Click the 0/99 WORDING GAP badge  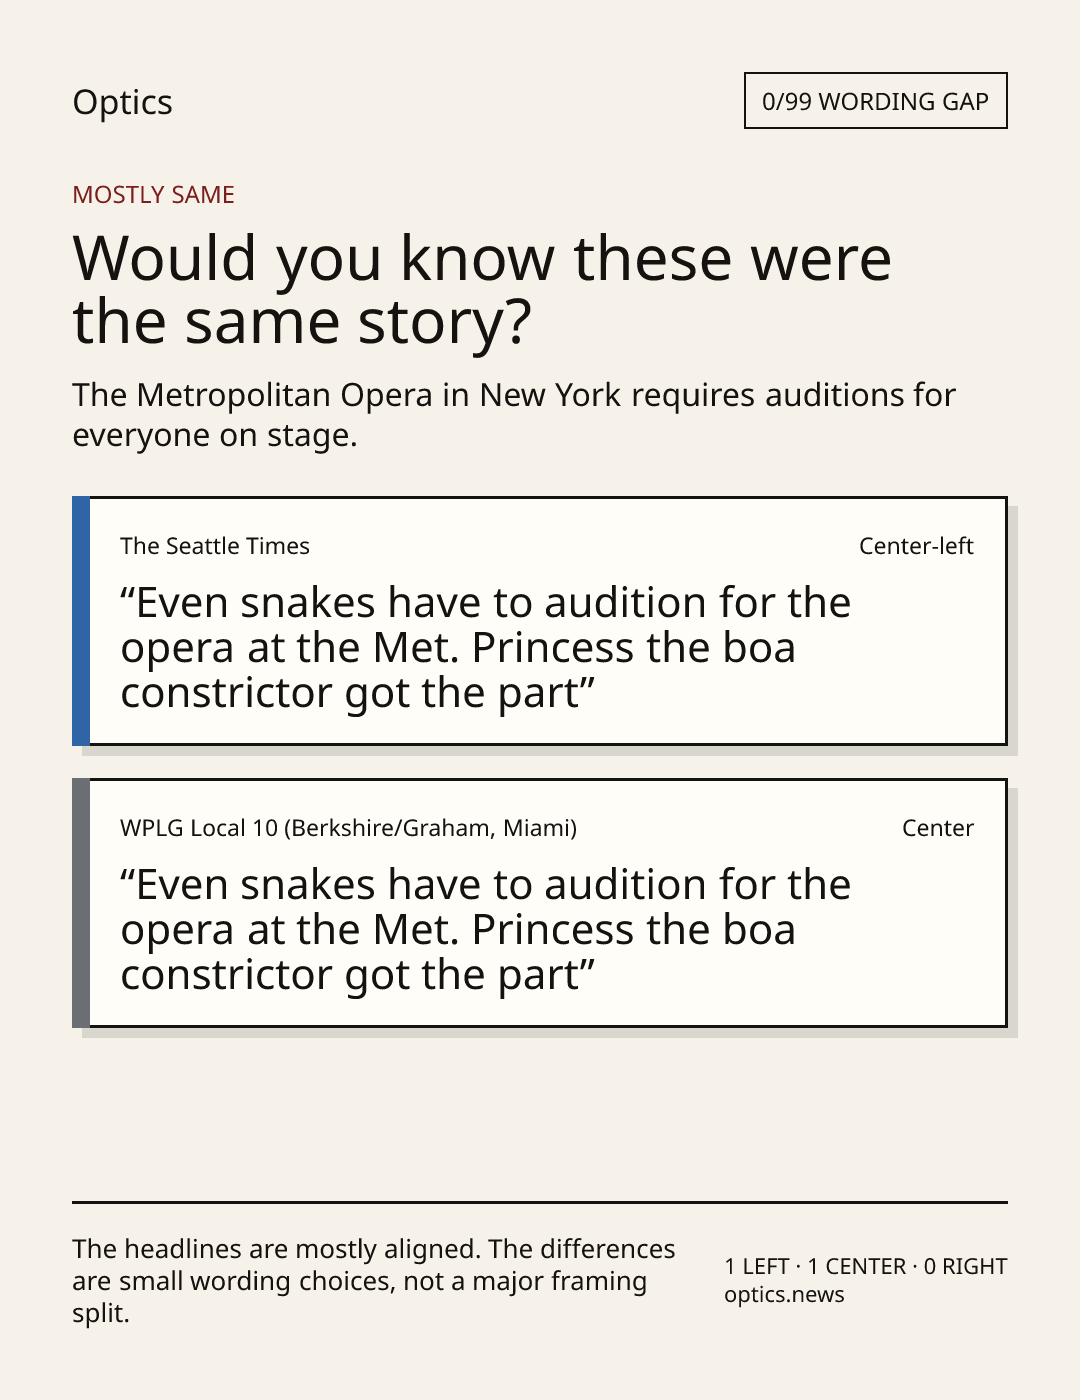[x=875, y=101]
